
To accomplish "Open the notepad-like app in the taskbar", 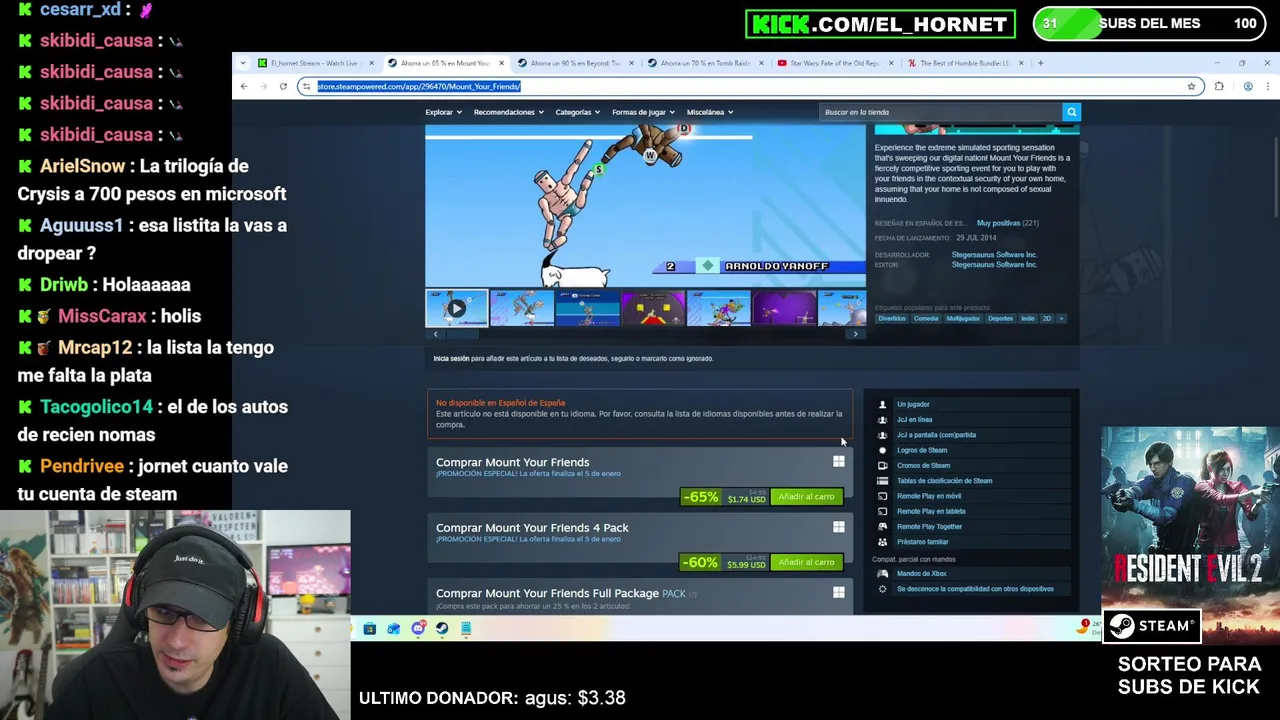I will coord(466,628).
